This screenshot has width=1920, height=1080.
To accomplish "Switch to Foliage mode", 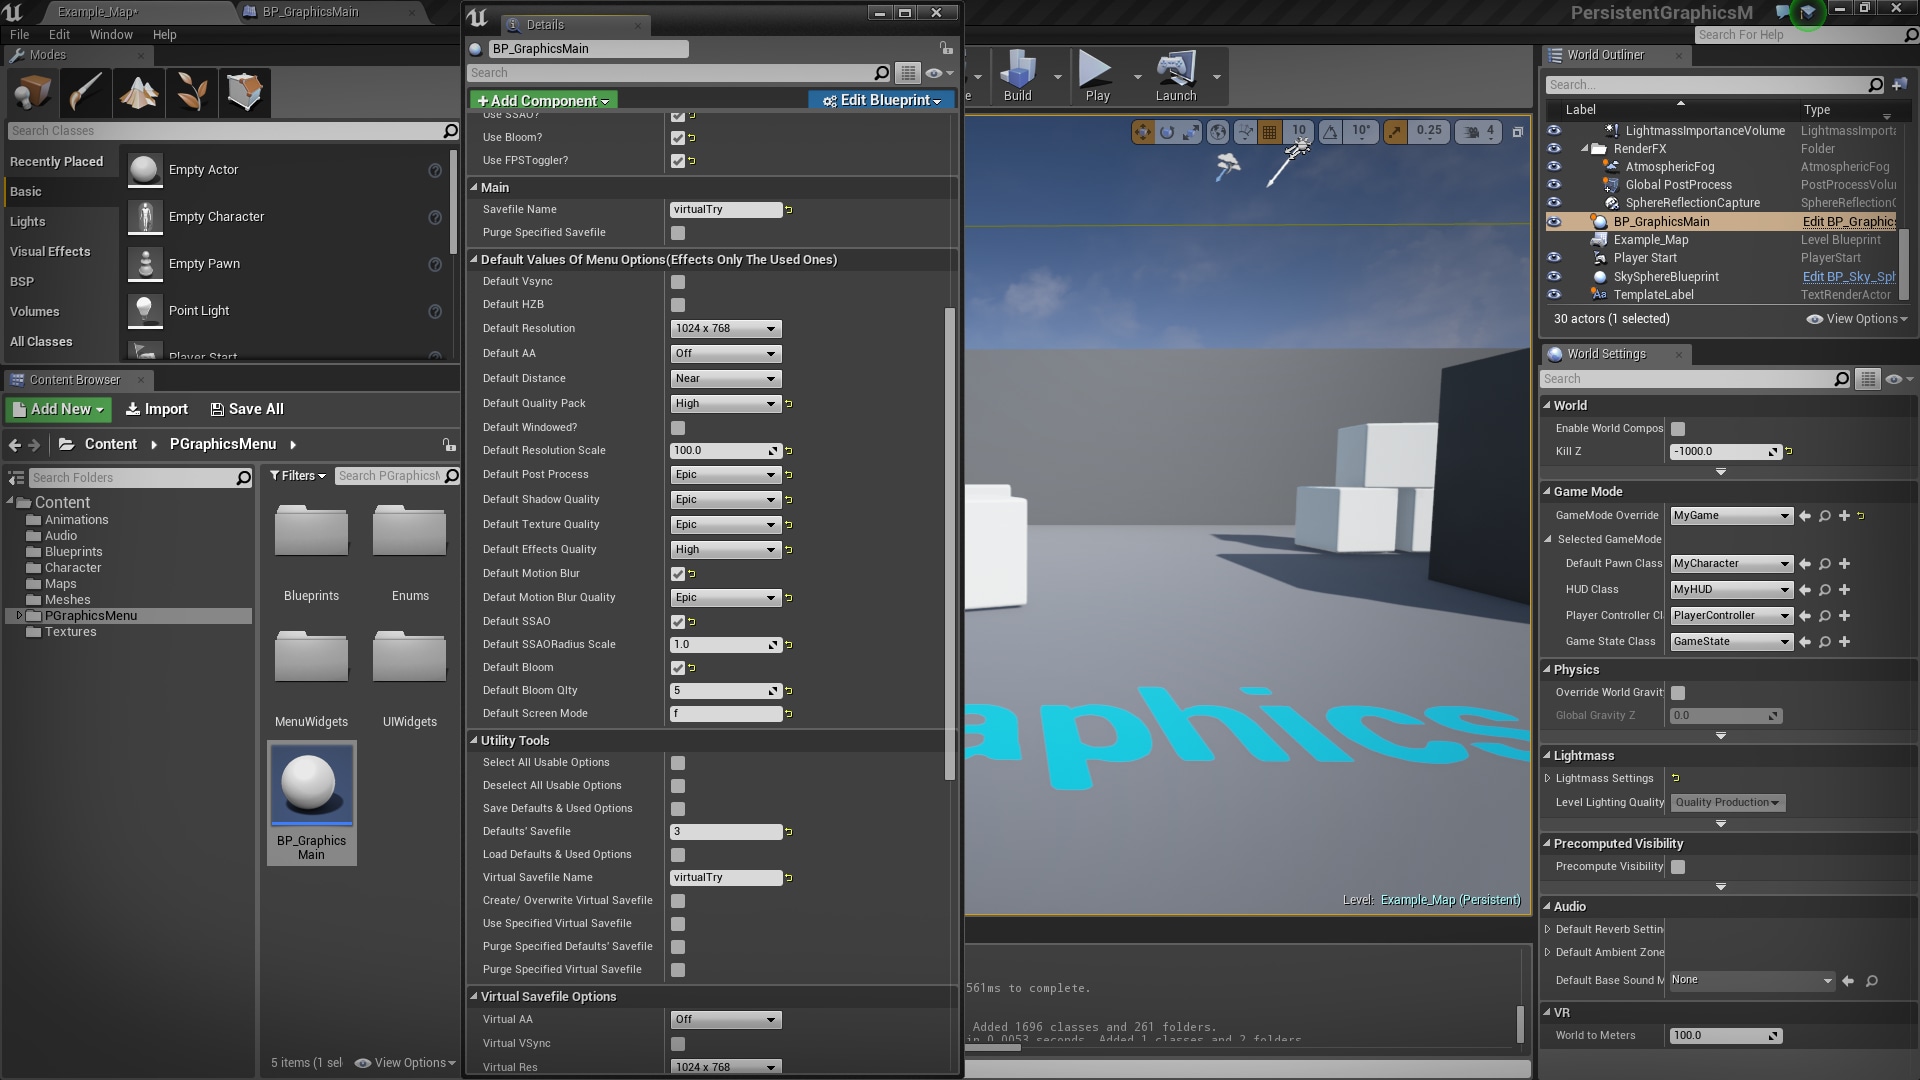I will pos(192,92).
